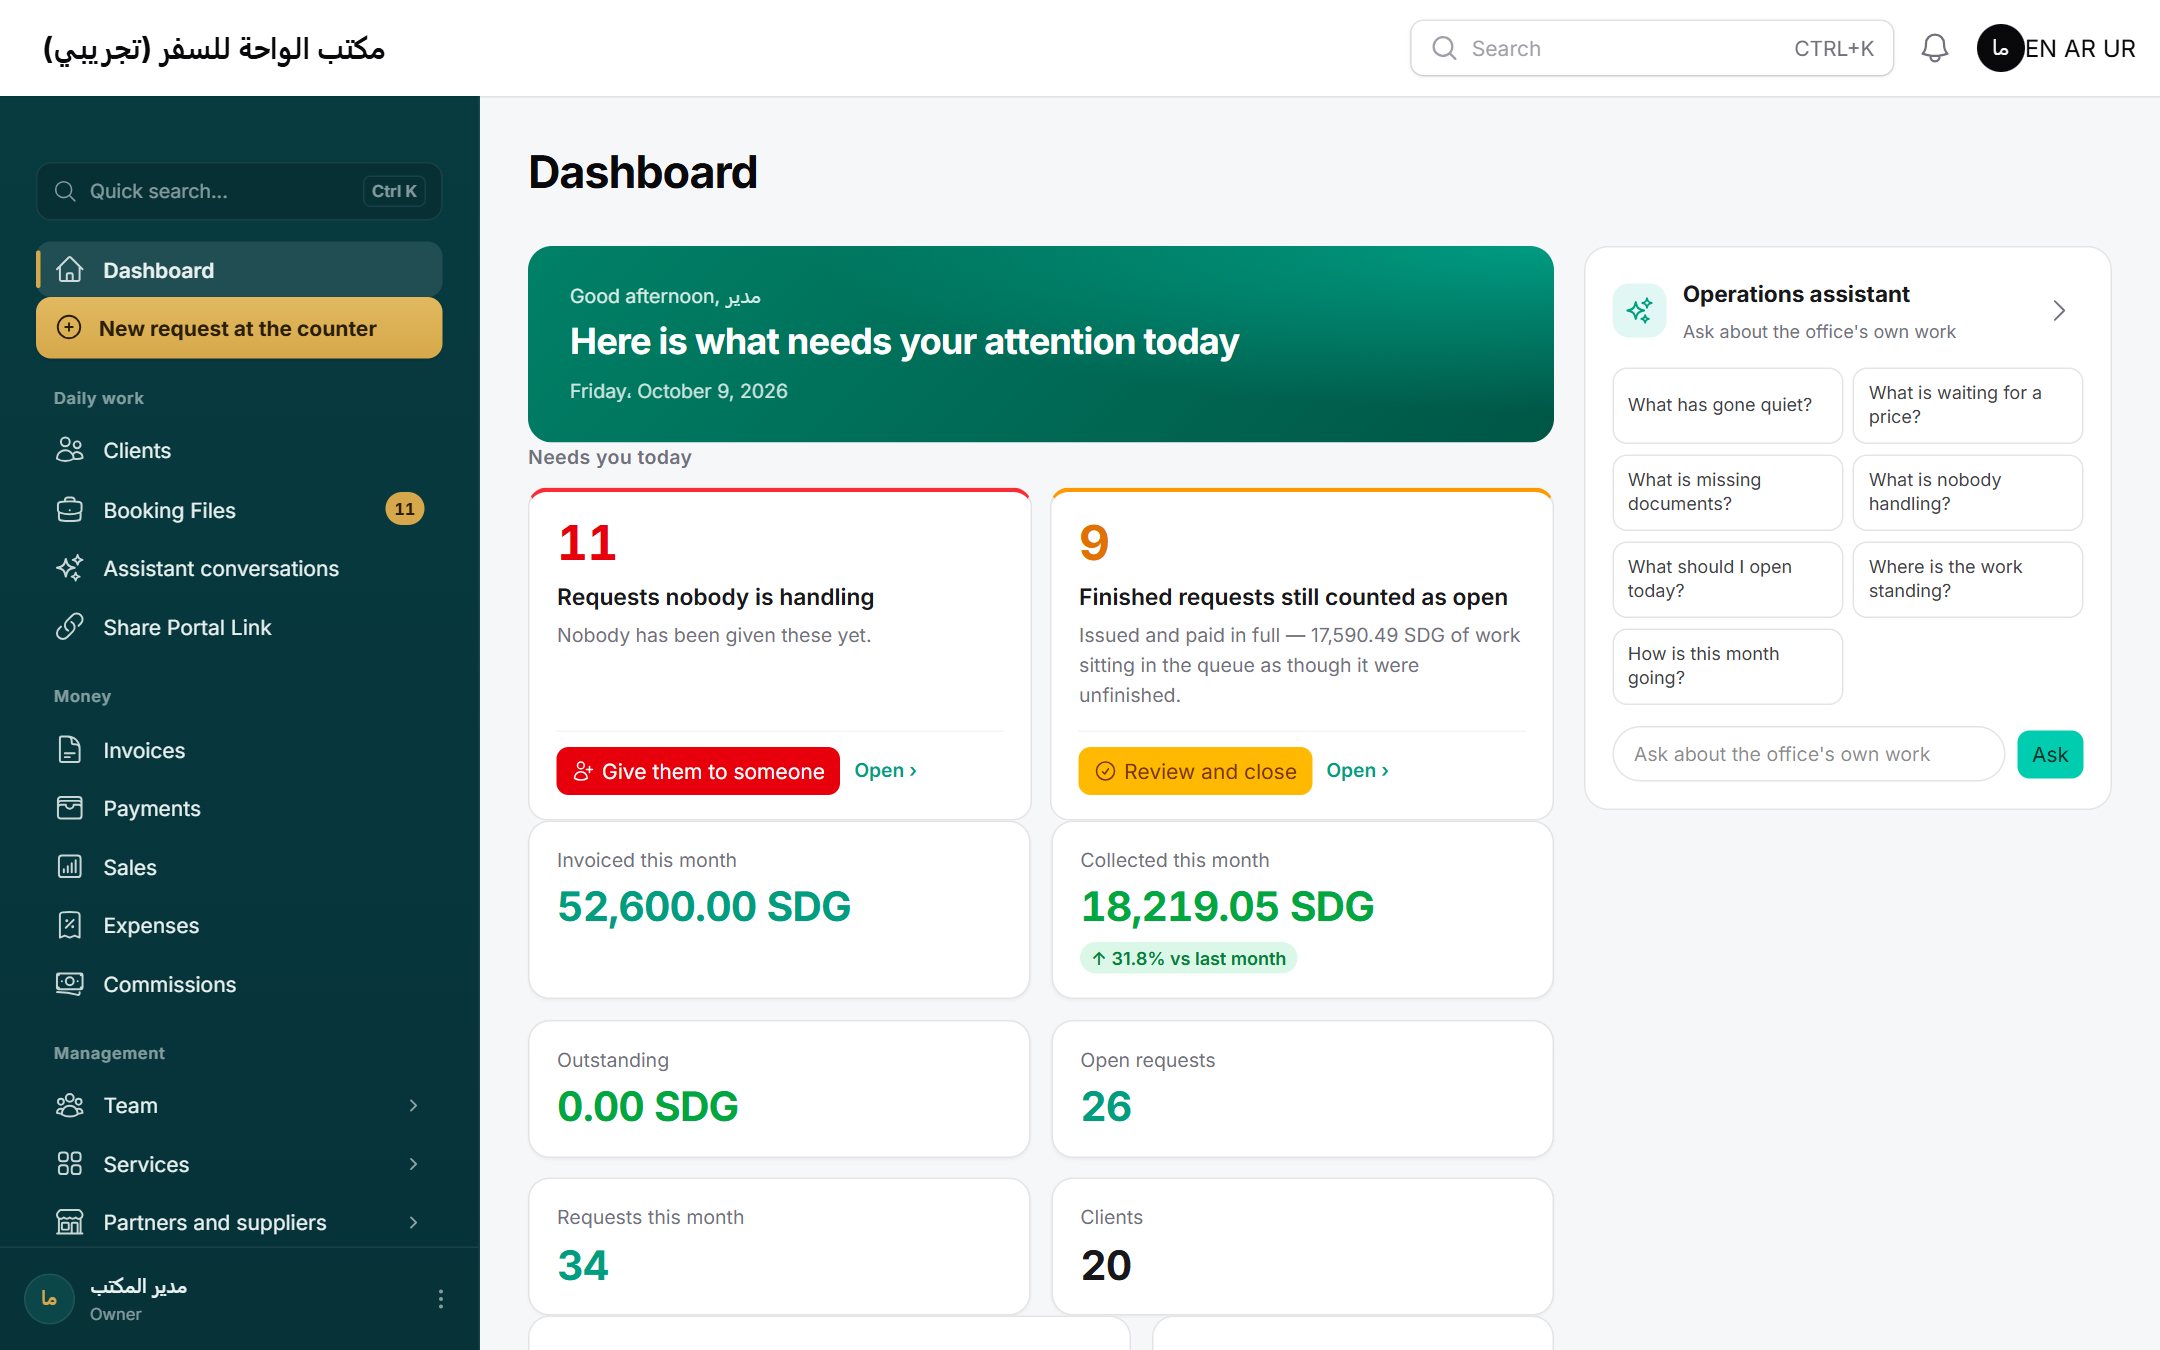Viewport: 2160px width, 1350px height.
Task: Open Expenses in the sidebar
Action: pos(239,925)
